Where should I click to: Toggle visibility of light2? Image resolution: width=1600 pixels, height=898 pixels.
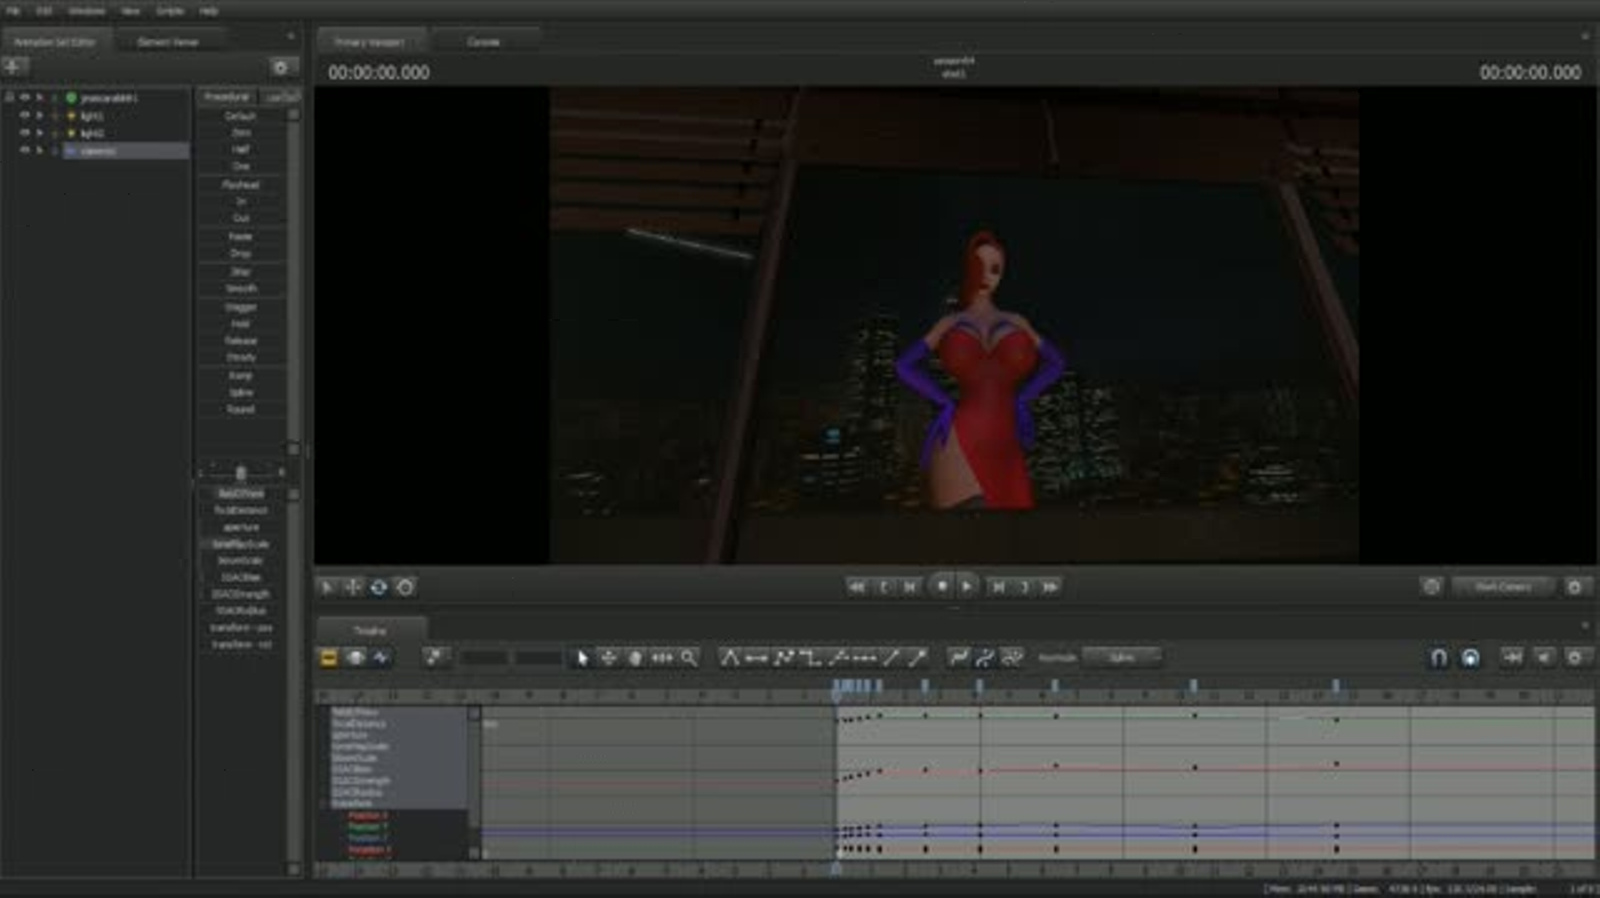[25, 133]
